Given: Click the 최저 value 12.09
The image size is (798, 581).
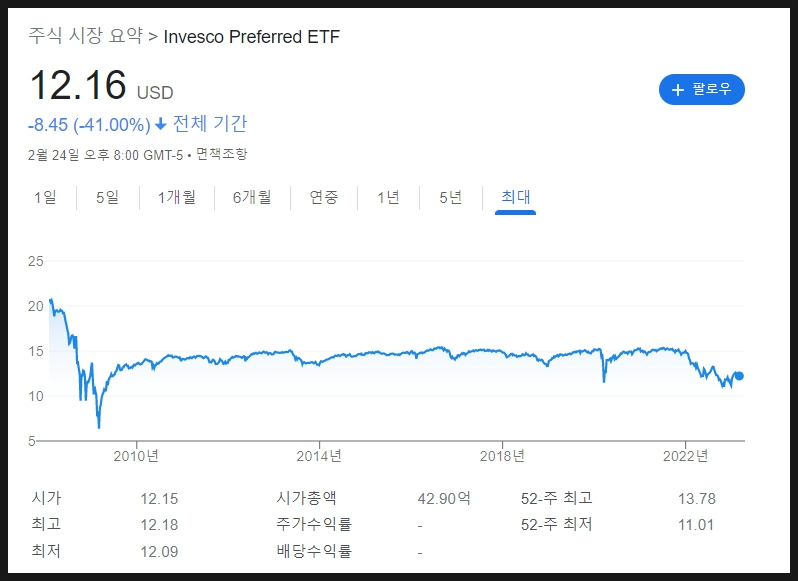Looking at the screenshot, I should [159, 551].
